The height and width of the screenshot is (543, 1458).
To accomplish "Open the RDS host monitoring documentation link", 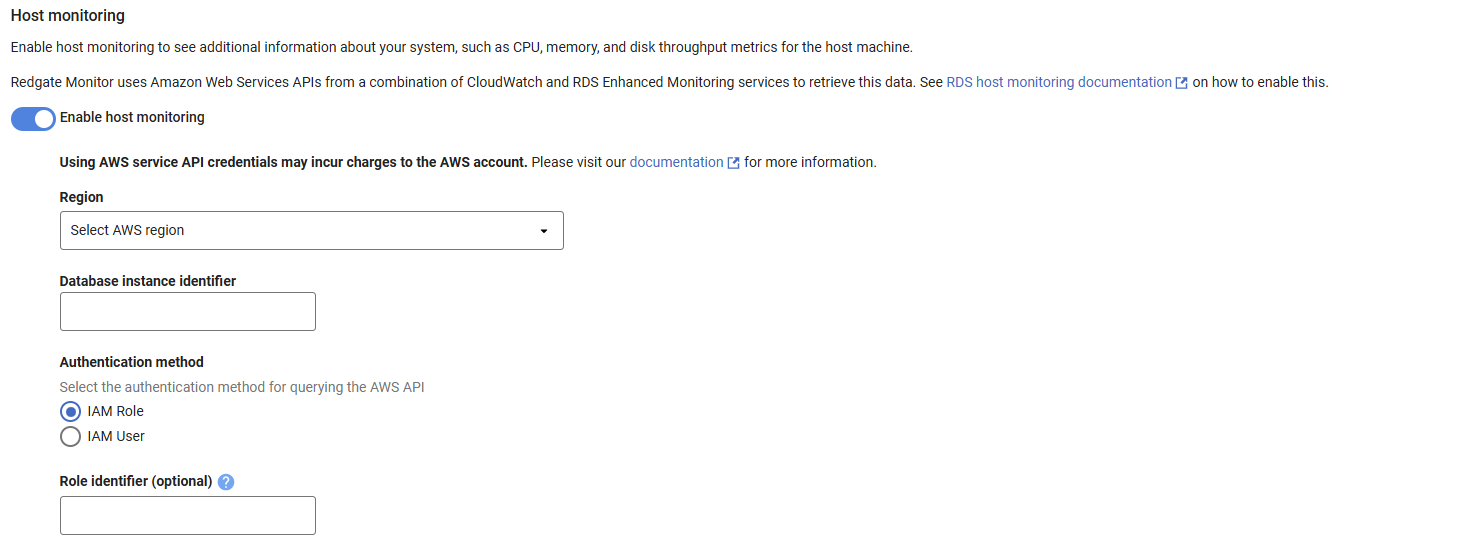I will pyautogui.click(x=1058, y=82).
